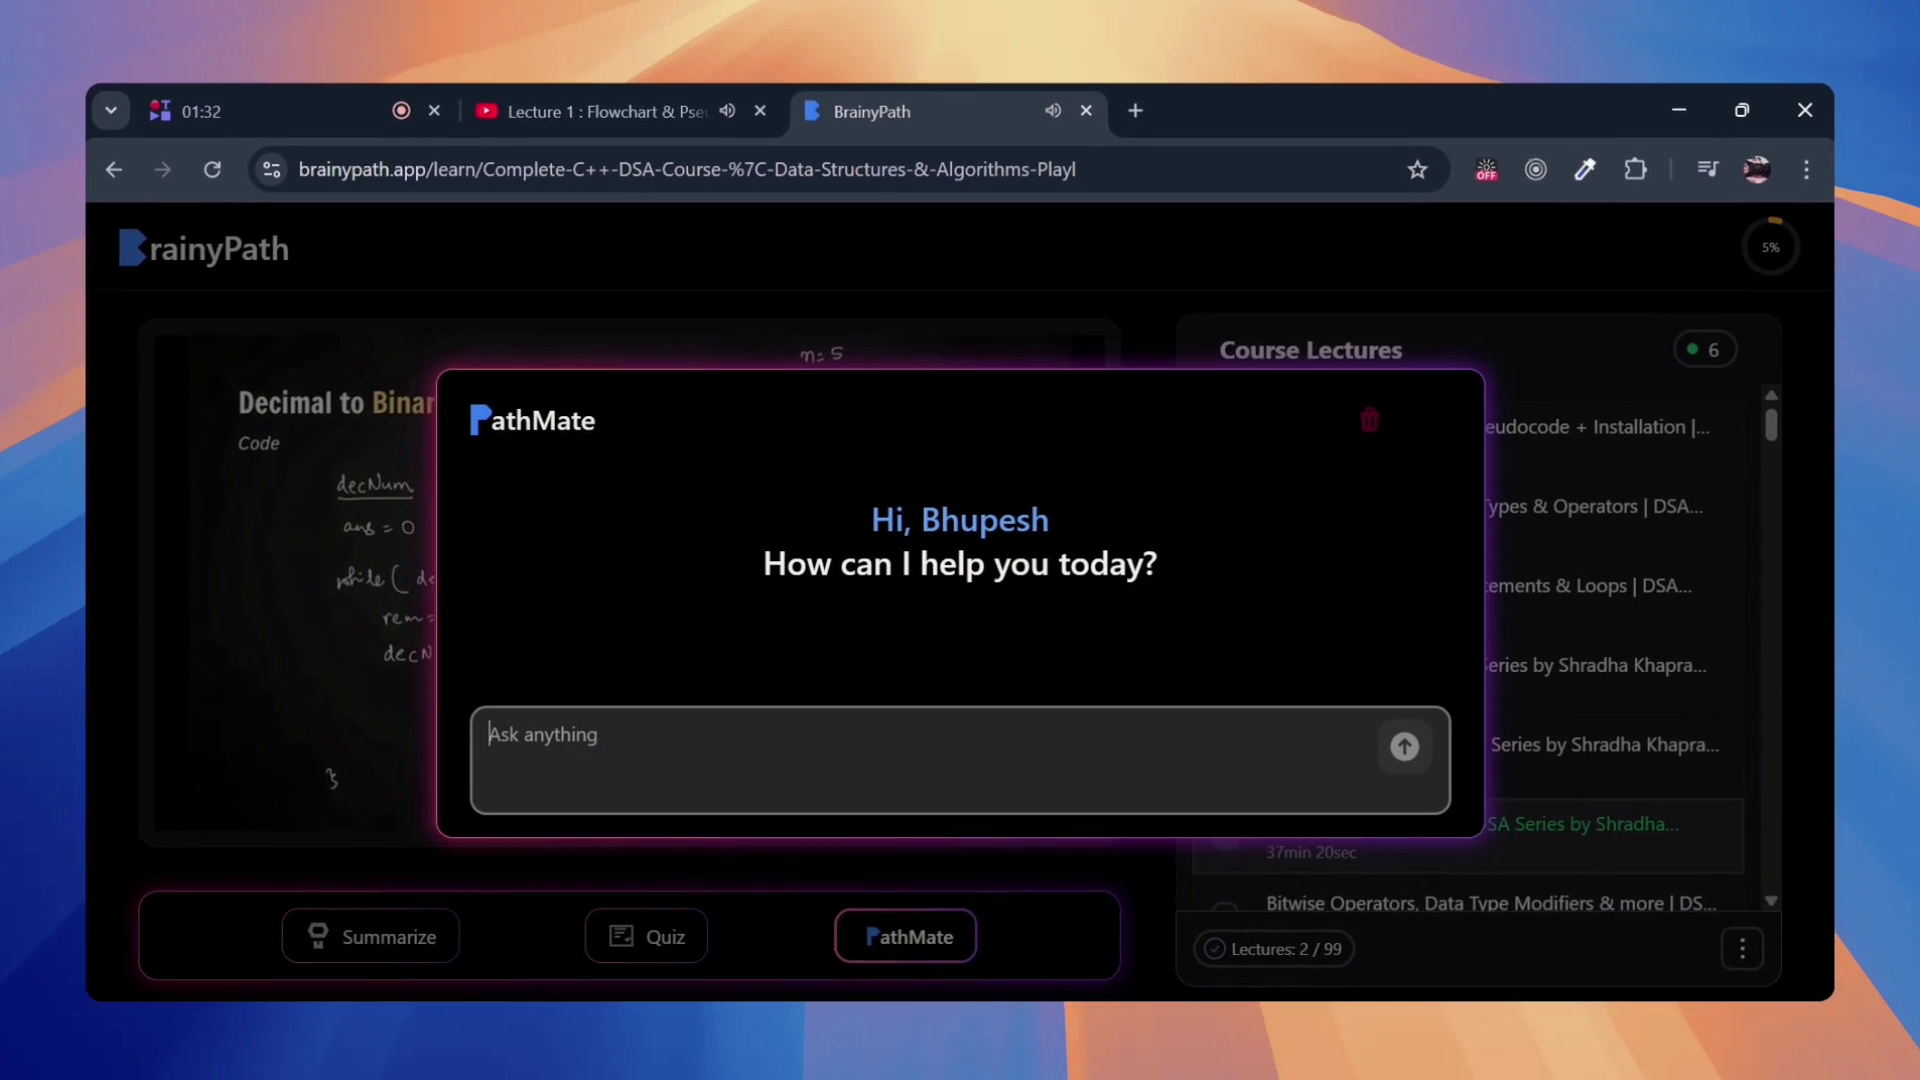
Task: Start a Quiz
Action: point(646,936)
